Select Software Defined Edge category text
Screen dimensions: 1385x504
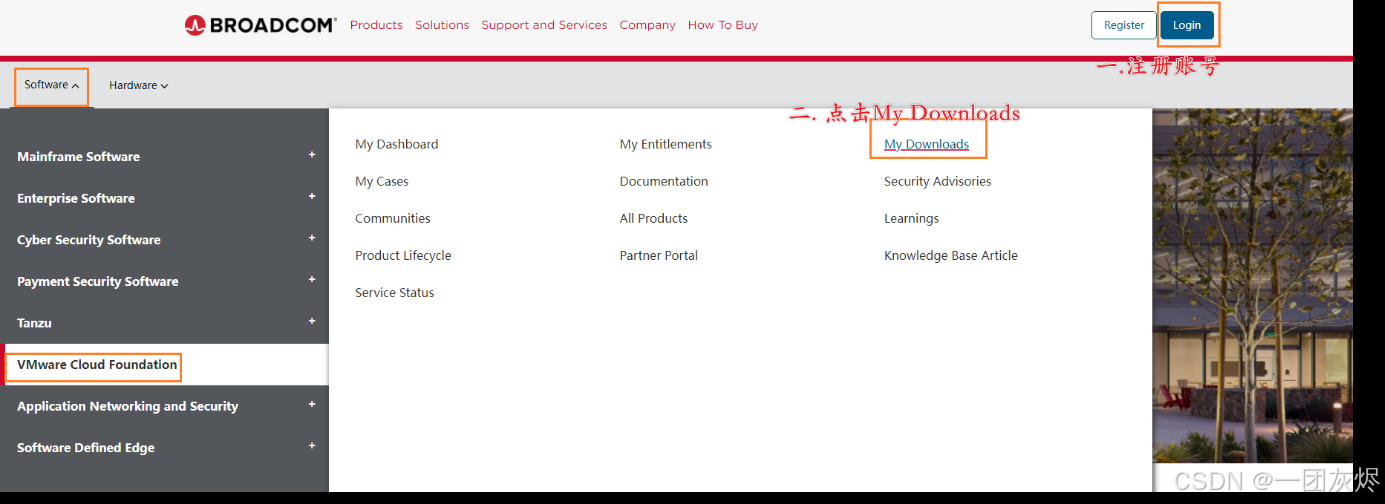[x=86, y=448]
